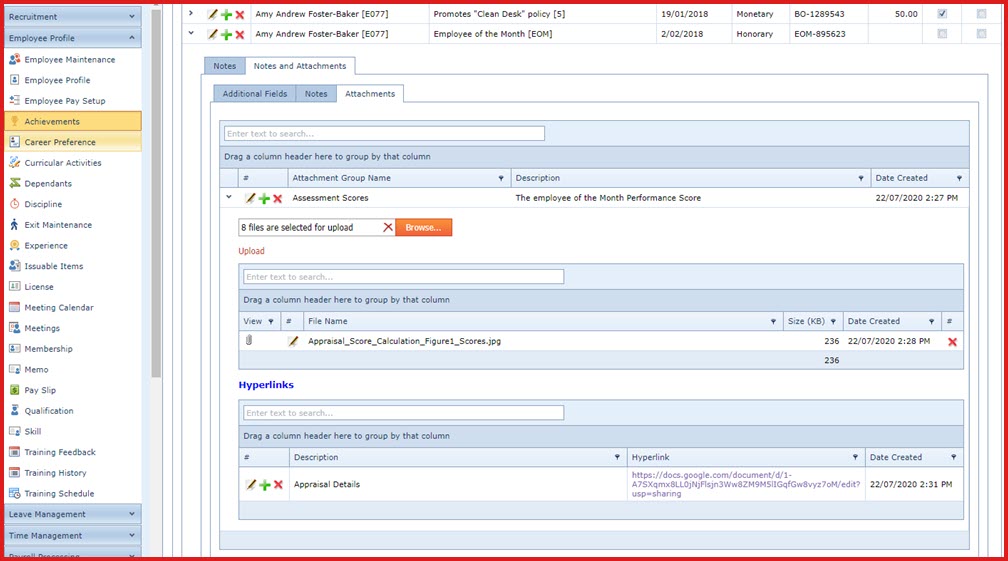Delete the Appraisal_Score_Calculation file with red X
This screenshot has height=561, width=1008.
[x=952, y=342]
